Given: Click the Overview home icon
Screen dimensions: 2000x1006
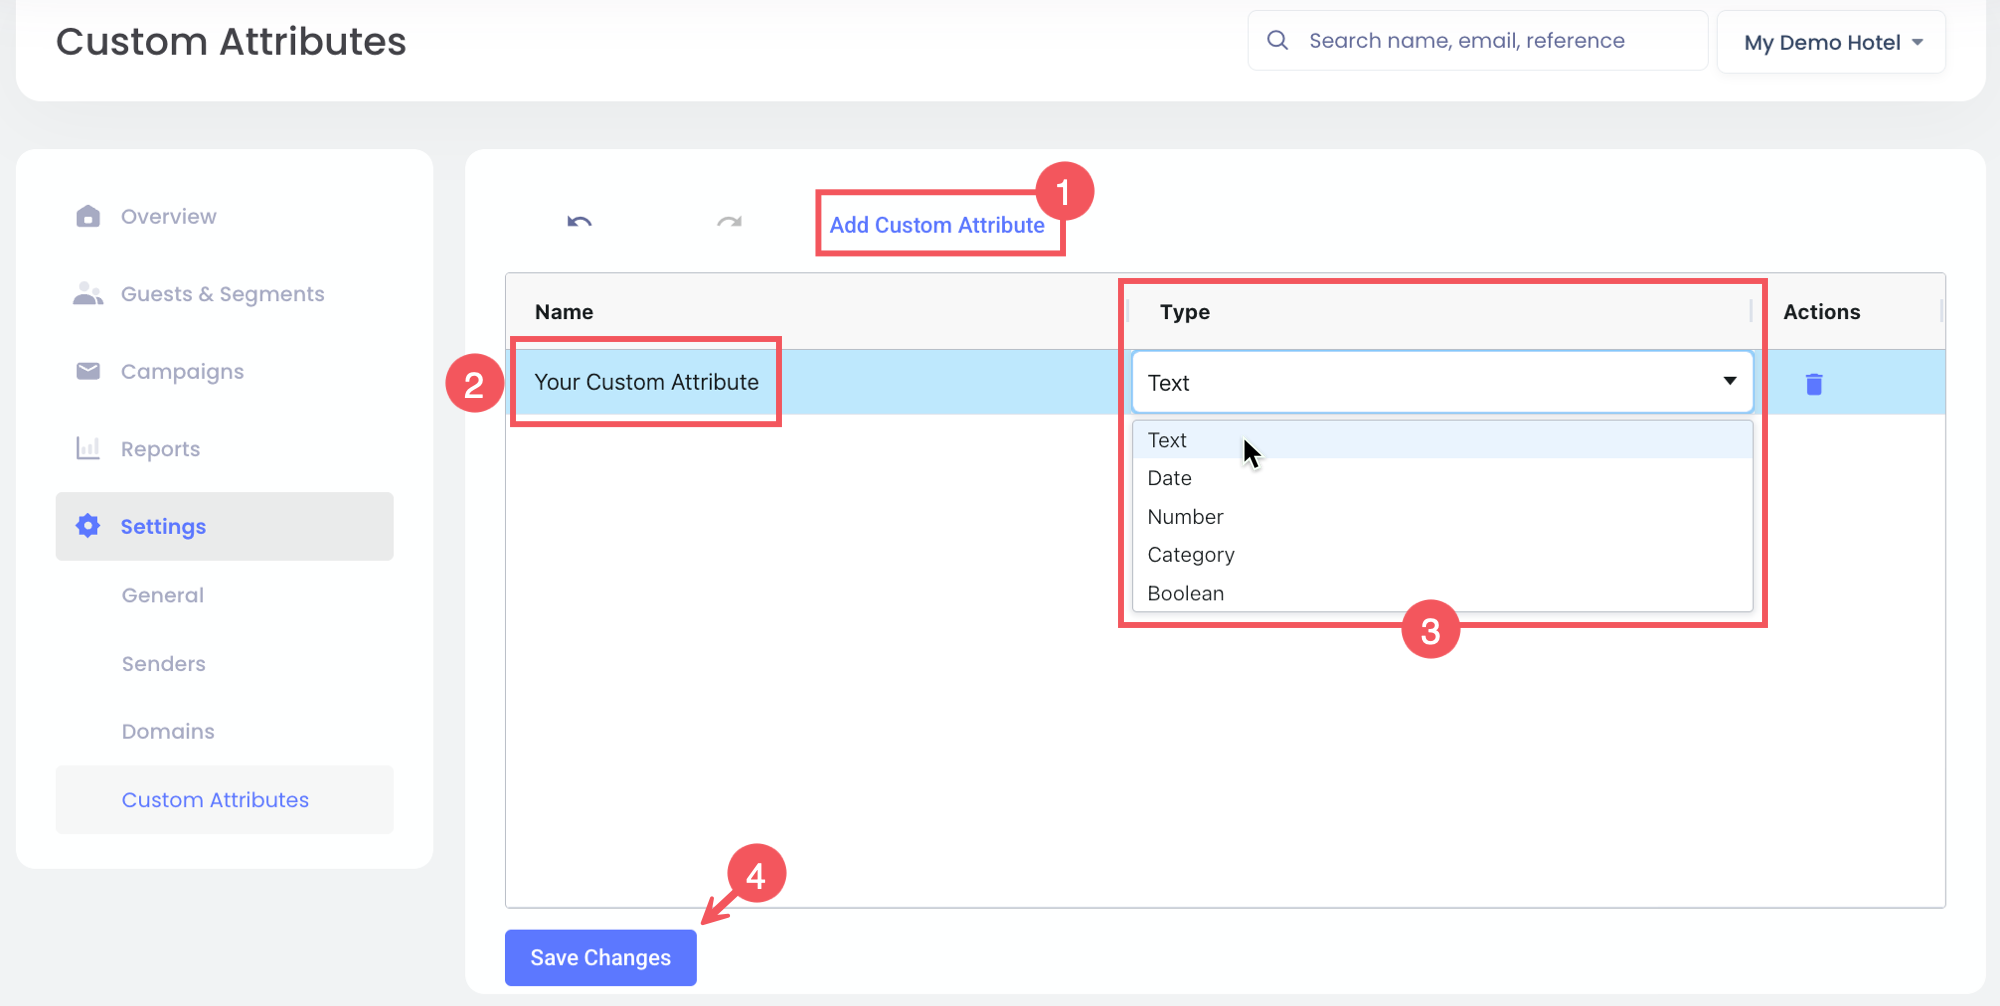Looking at the screenshot, I should click(88, 216).
